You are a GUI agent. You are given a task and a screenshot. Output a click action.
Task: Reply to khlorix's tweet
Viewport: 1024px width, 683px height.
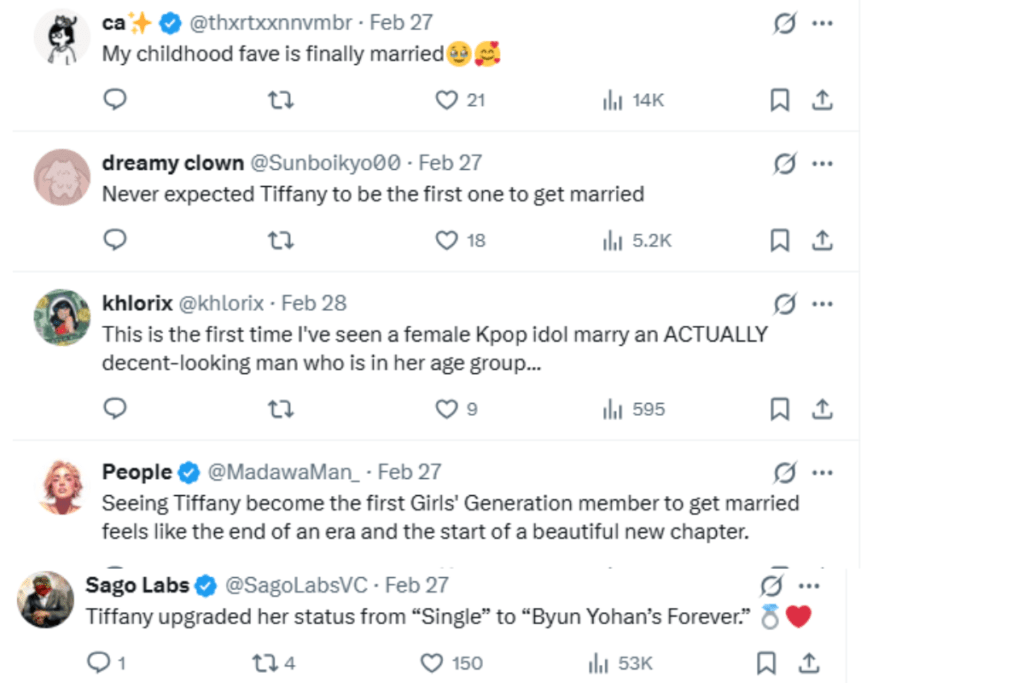pyautogui.click(x=115, y=408)
